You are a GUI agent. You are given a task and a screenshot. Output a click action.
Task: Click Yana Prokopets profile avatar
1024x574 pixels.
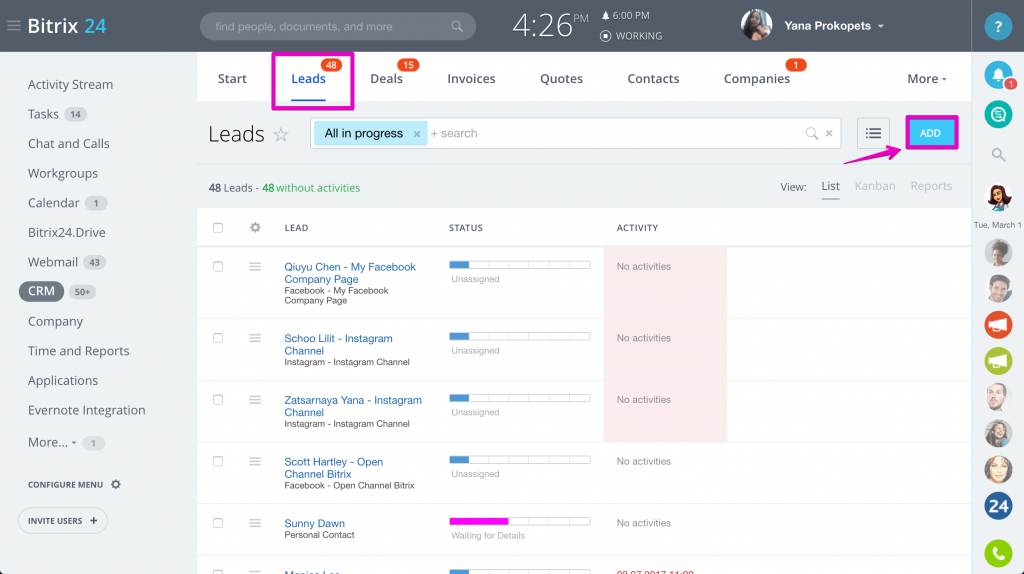click(x=756, y=25)
